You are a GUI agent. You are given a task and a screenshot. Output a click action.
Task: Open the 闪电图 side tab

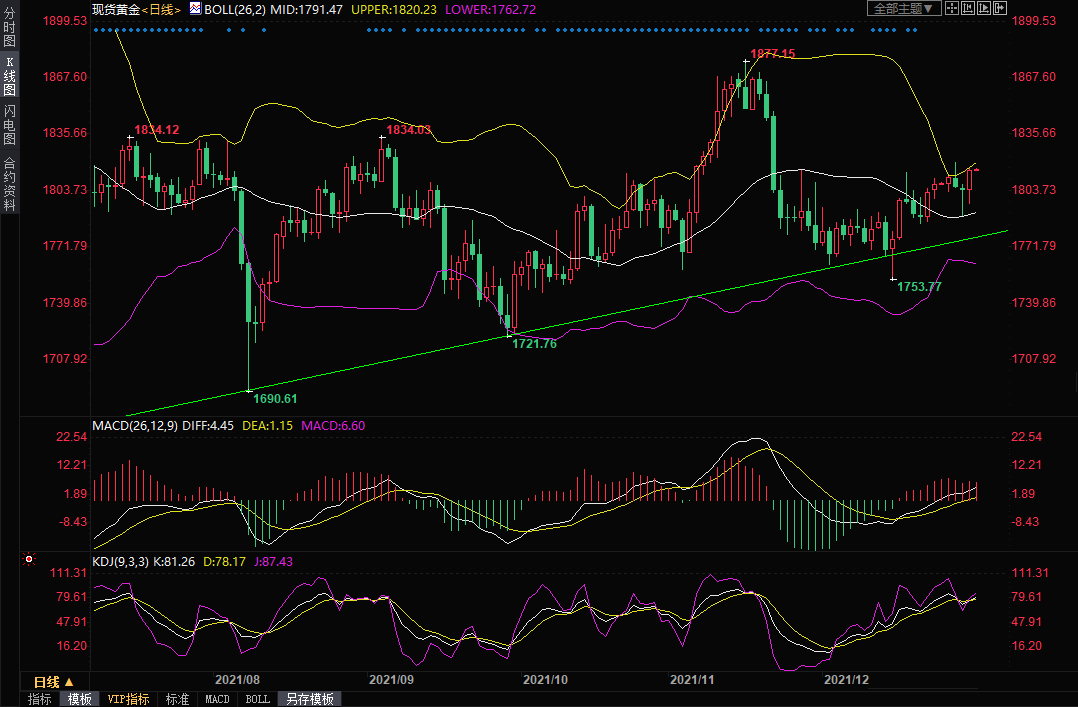10,125
